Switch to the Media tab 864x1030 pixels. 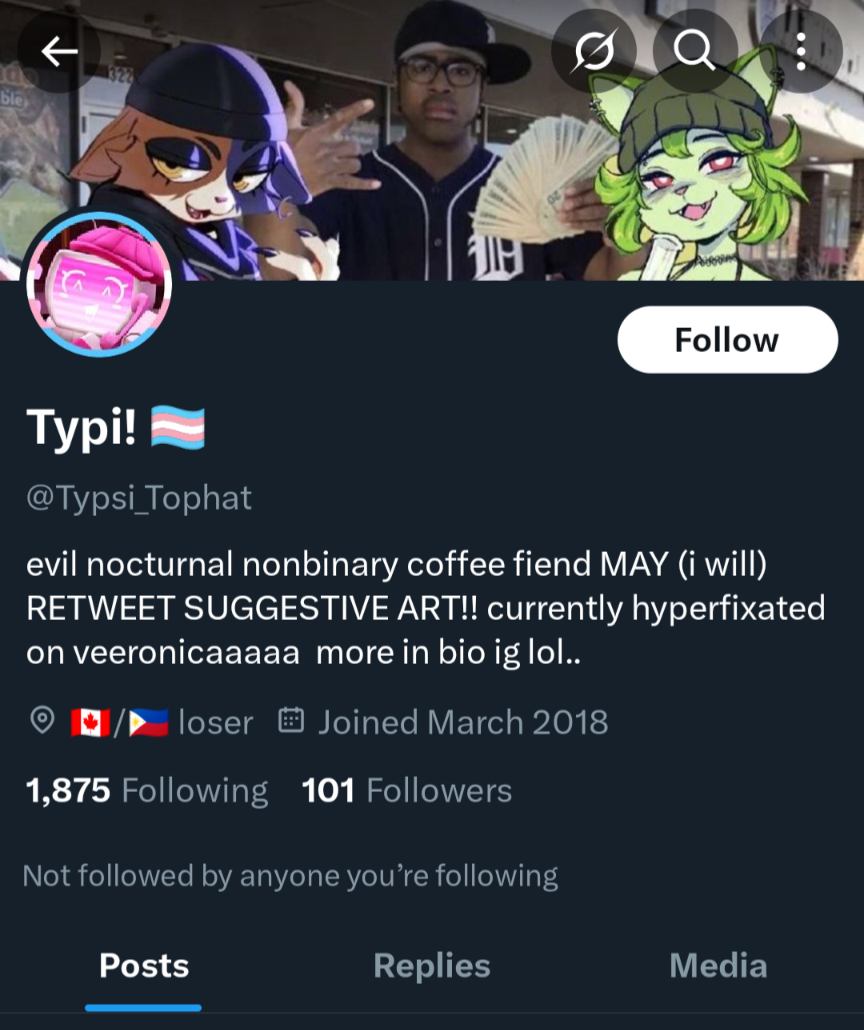[718, 966]
